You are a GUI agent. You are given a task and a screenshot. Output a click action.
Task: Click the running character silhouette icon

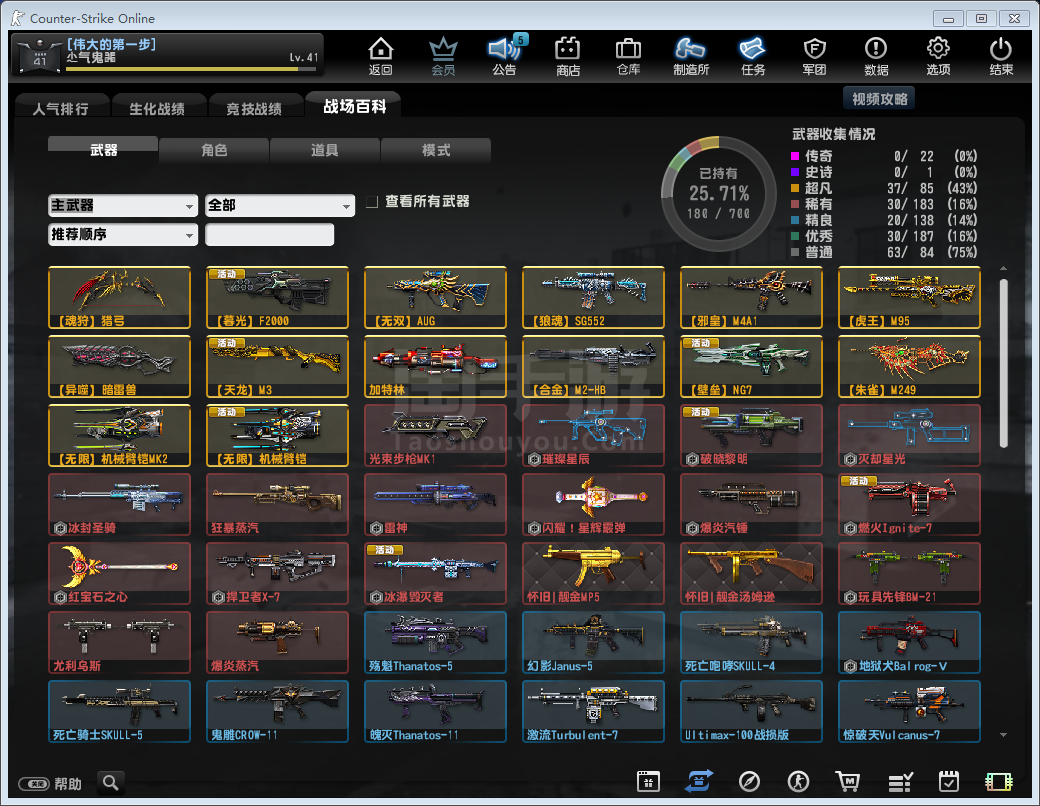click(x=799, y=781)
